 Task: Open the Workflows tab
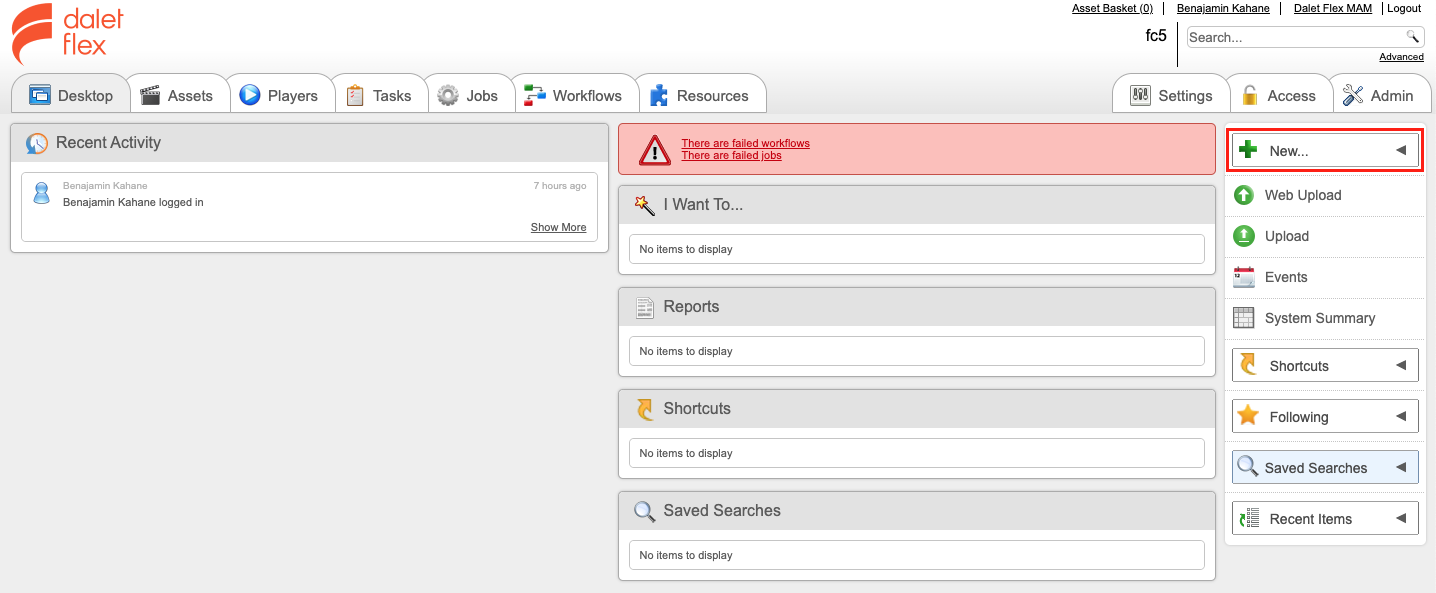[575, 95]
